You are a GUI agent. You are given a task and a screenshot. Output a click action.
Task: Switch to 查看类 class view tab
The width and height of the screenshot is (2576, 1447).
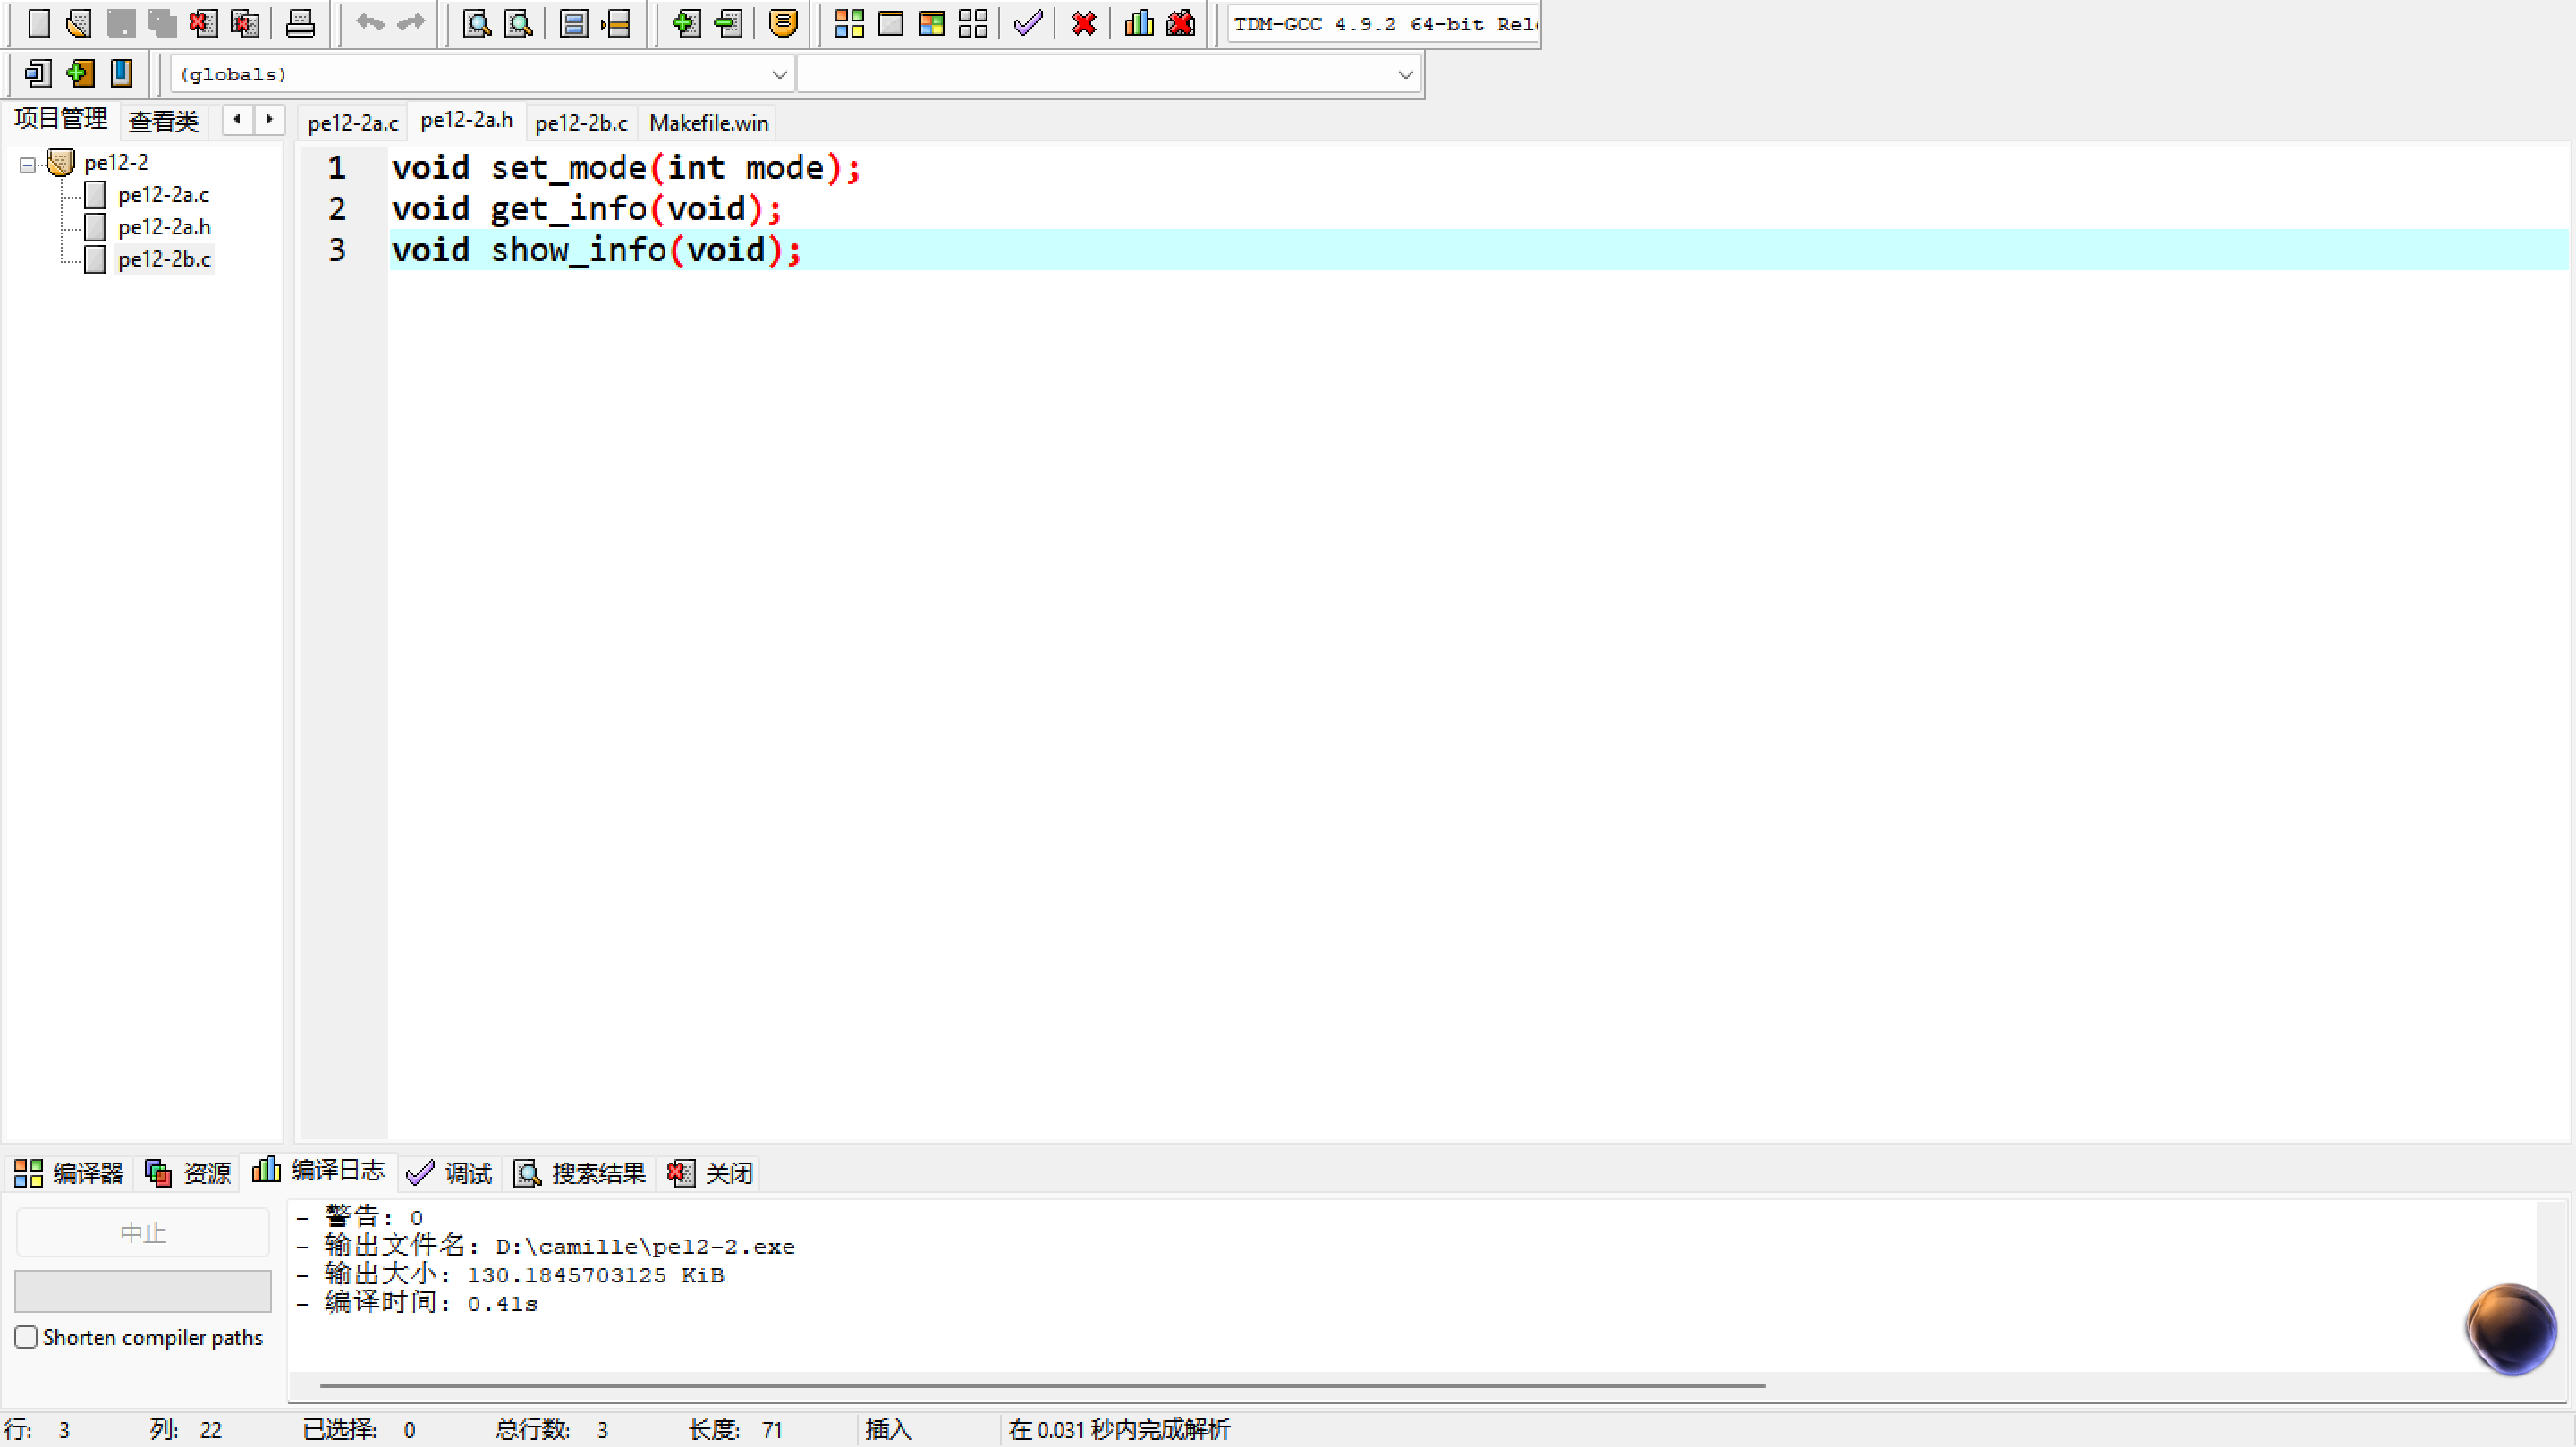[x=163, y=122]
